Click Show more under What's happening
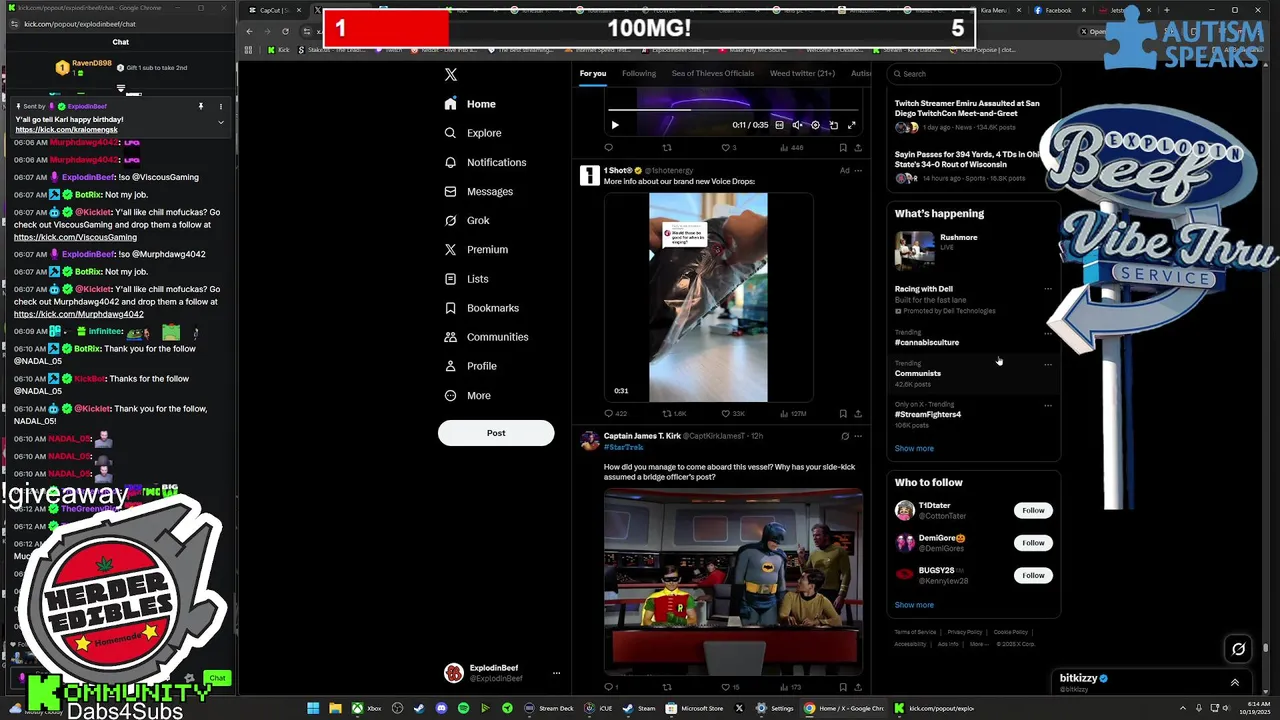The height and width of the screenshot is (720, 1280). pyautogui.click(x=914, y=449)
